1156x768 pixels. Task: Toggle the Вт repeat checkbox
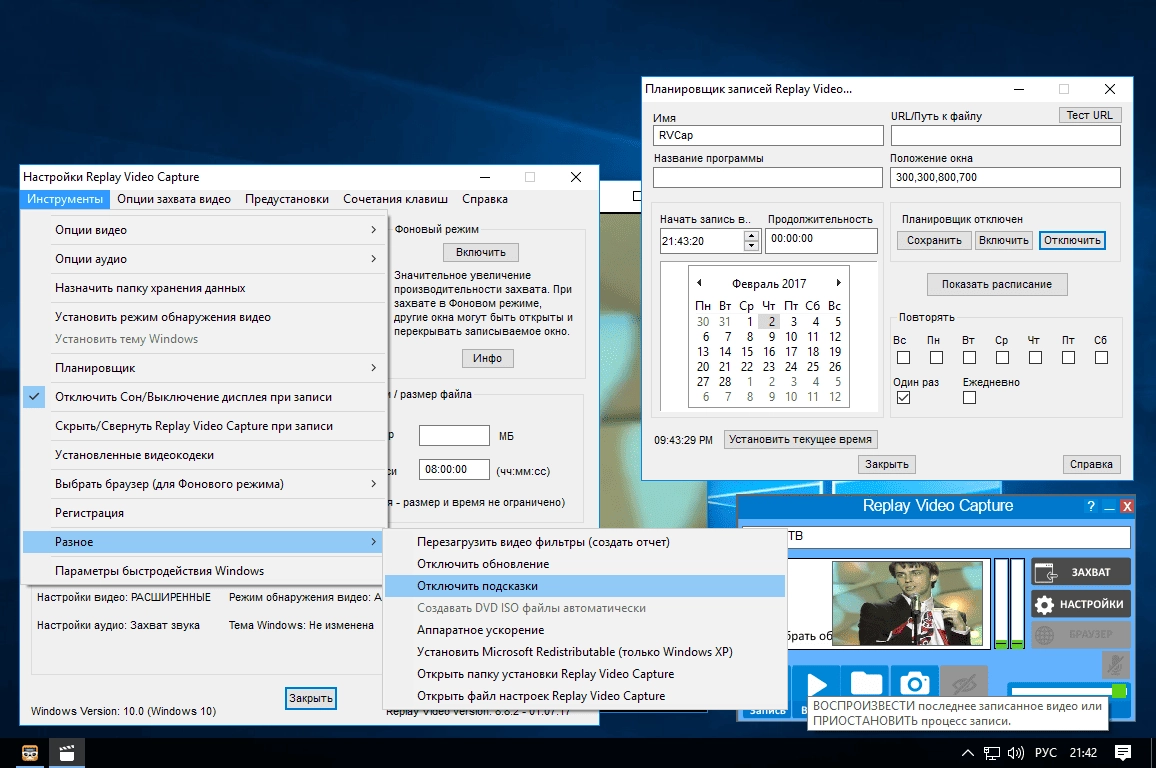[x=969, y=357]
